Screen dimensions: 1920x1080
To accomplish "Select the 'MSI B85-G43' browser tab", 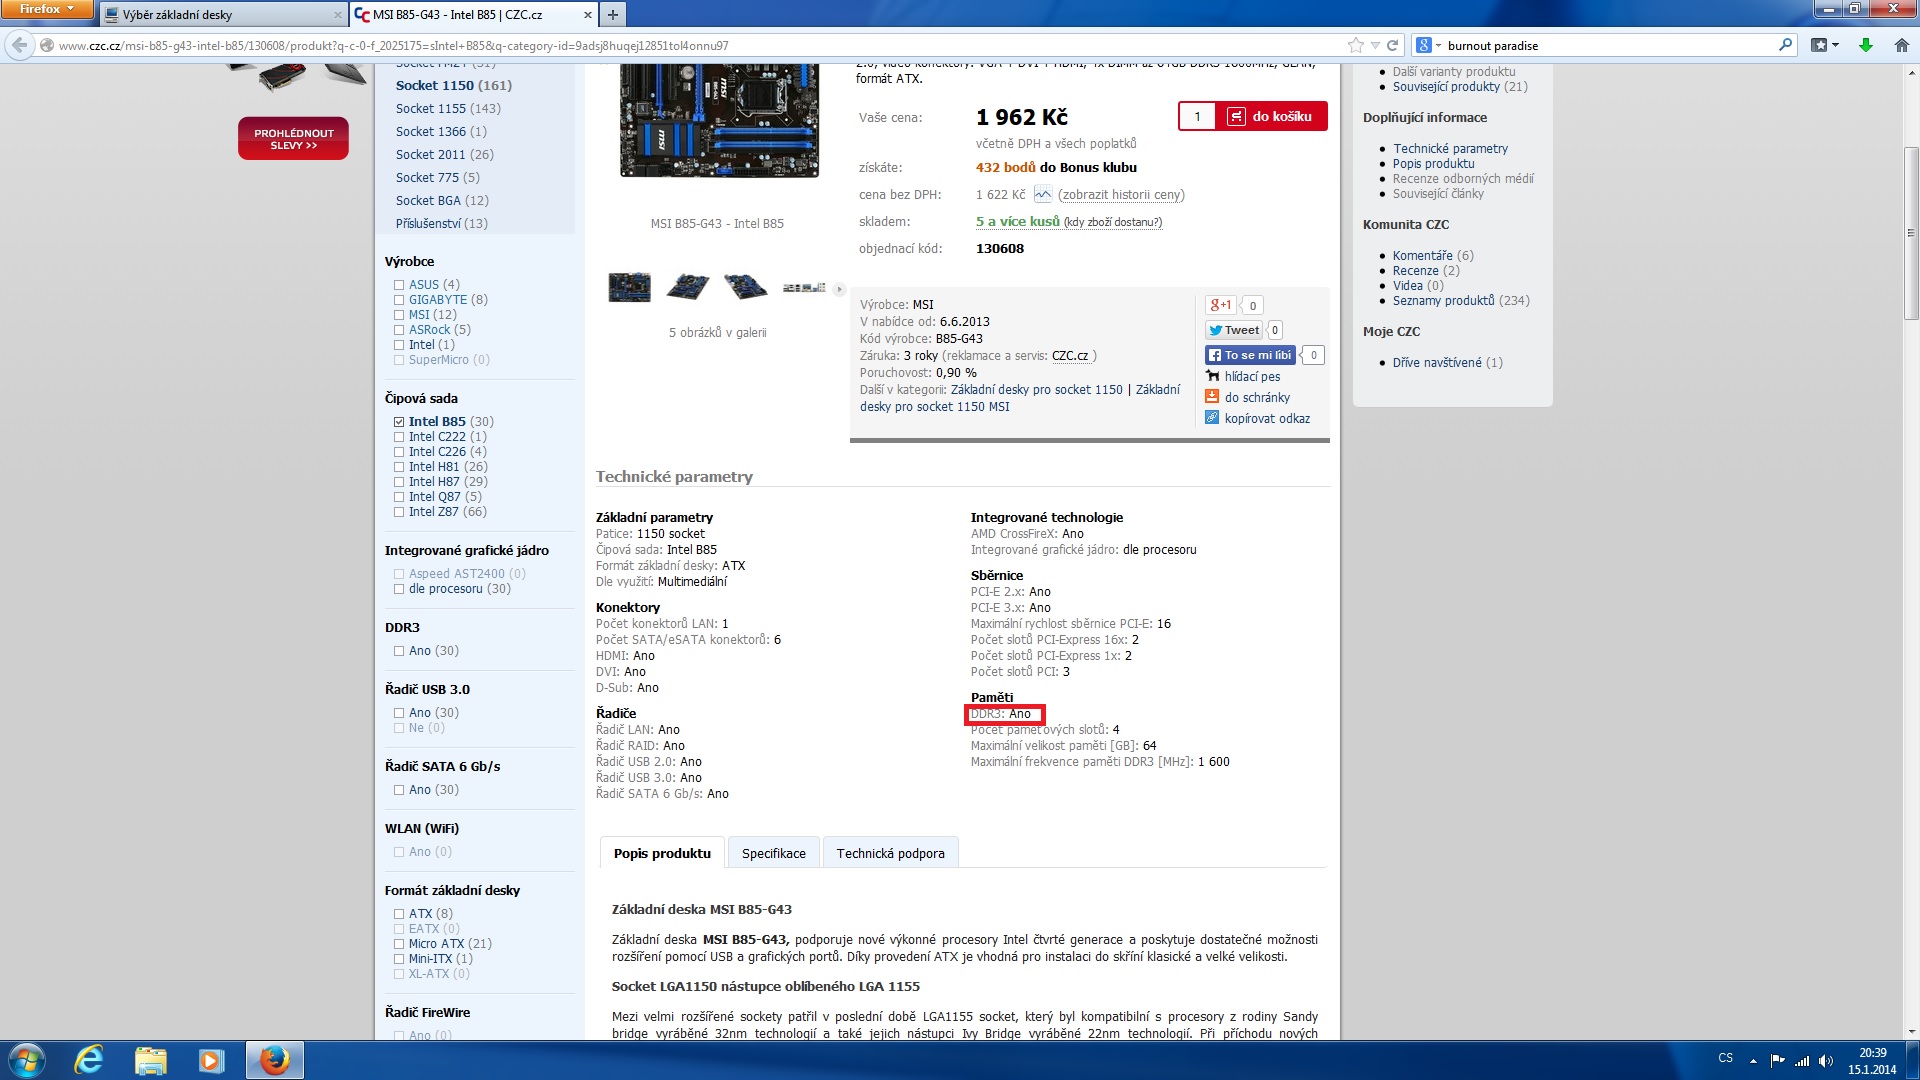I will 474,15.
